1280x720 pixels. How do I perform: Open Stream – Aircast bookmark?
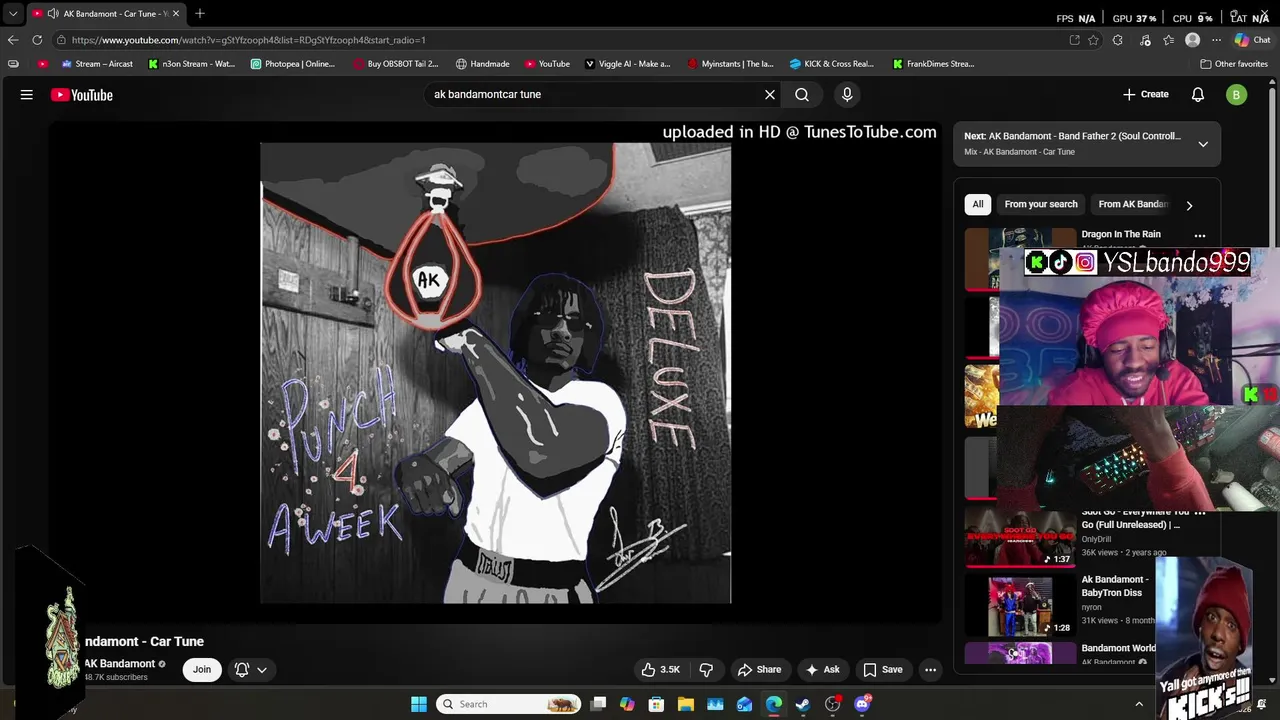pos(97,64)
